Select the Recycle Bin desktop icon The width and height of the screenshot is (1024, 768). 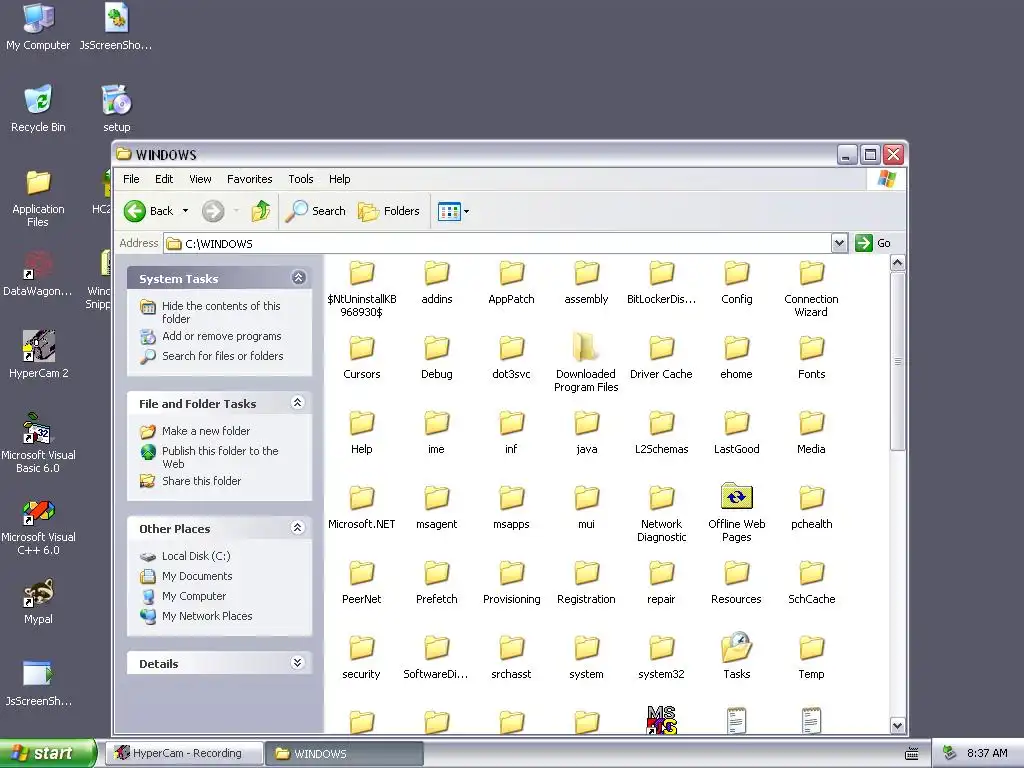pos(38,108)
